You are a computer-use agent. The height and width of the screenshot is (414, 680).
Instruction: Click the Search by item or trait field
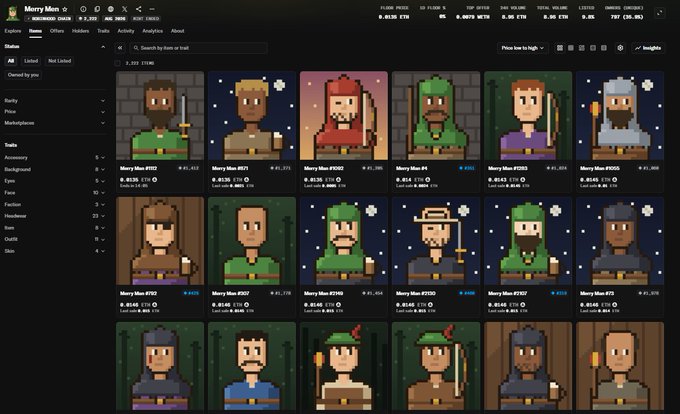(x=198, y=48)
